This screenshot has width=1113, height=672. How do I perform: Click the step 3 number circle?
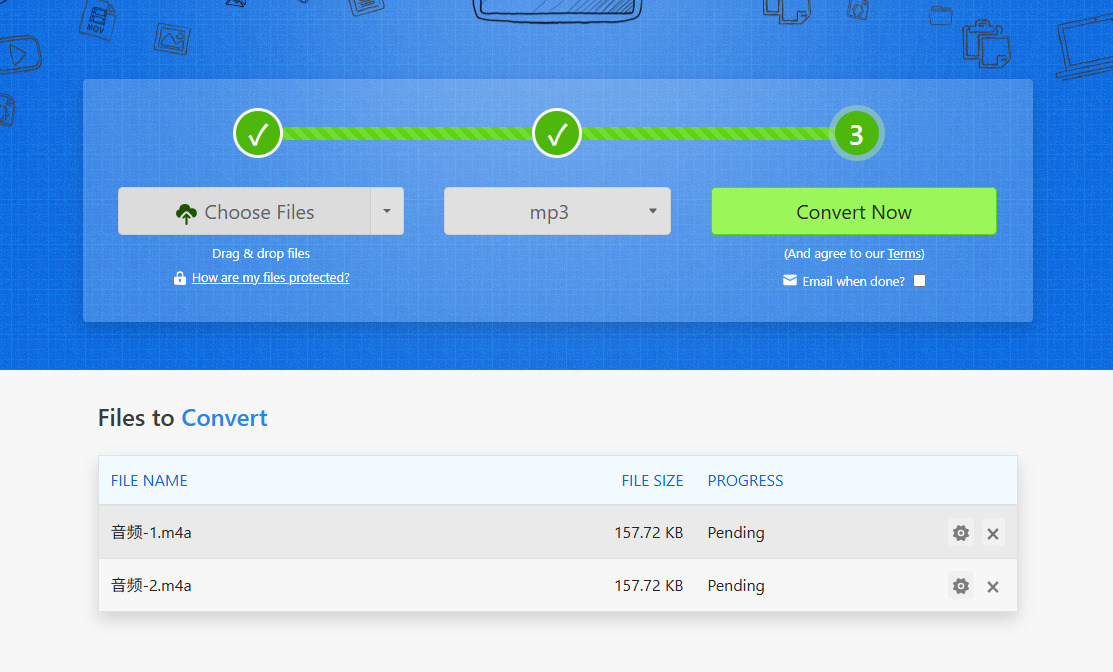click(857, 133)
